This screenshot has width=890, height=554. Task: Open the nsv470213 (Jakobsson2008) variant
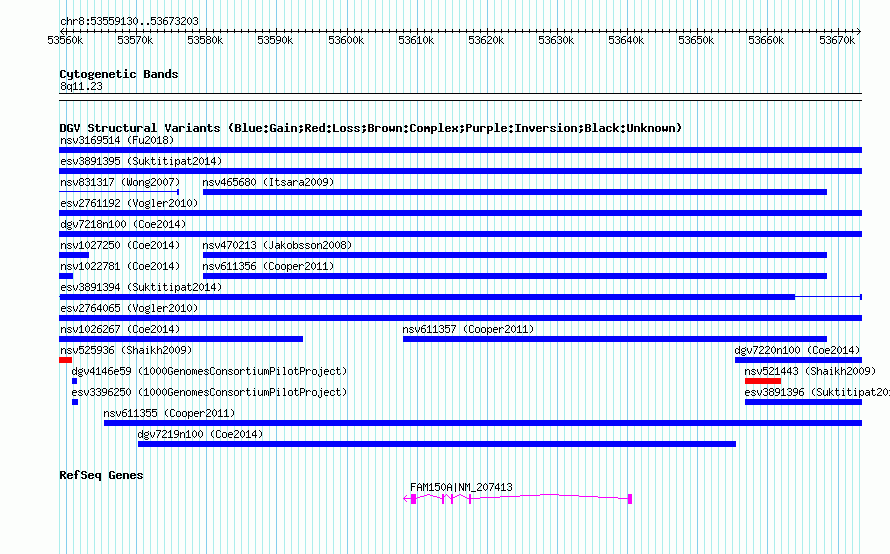(278, 245)
